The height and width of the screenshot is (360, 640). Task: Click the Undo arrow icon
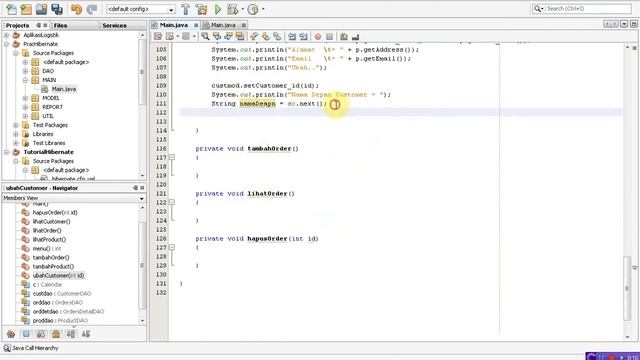(x=76, y=9)
